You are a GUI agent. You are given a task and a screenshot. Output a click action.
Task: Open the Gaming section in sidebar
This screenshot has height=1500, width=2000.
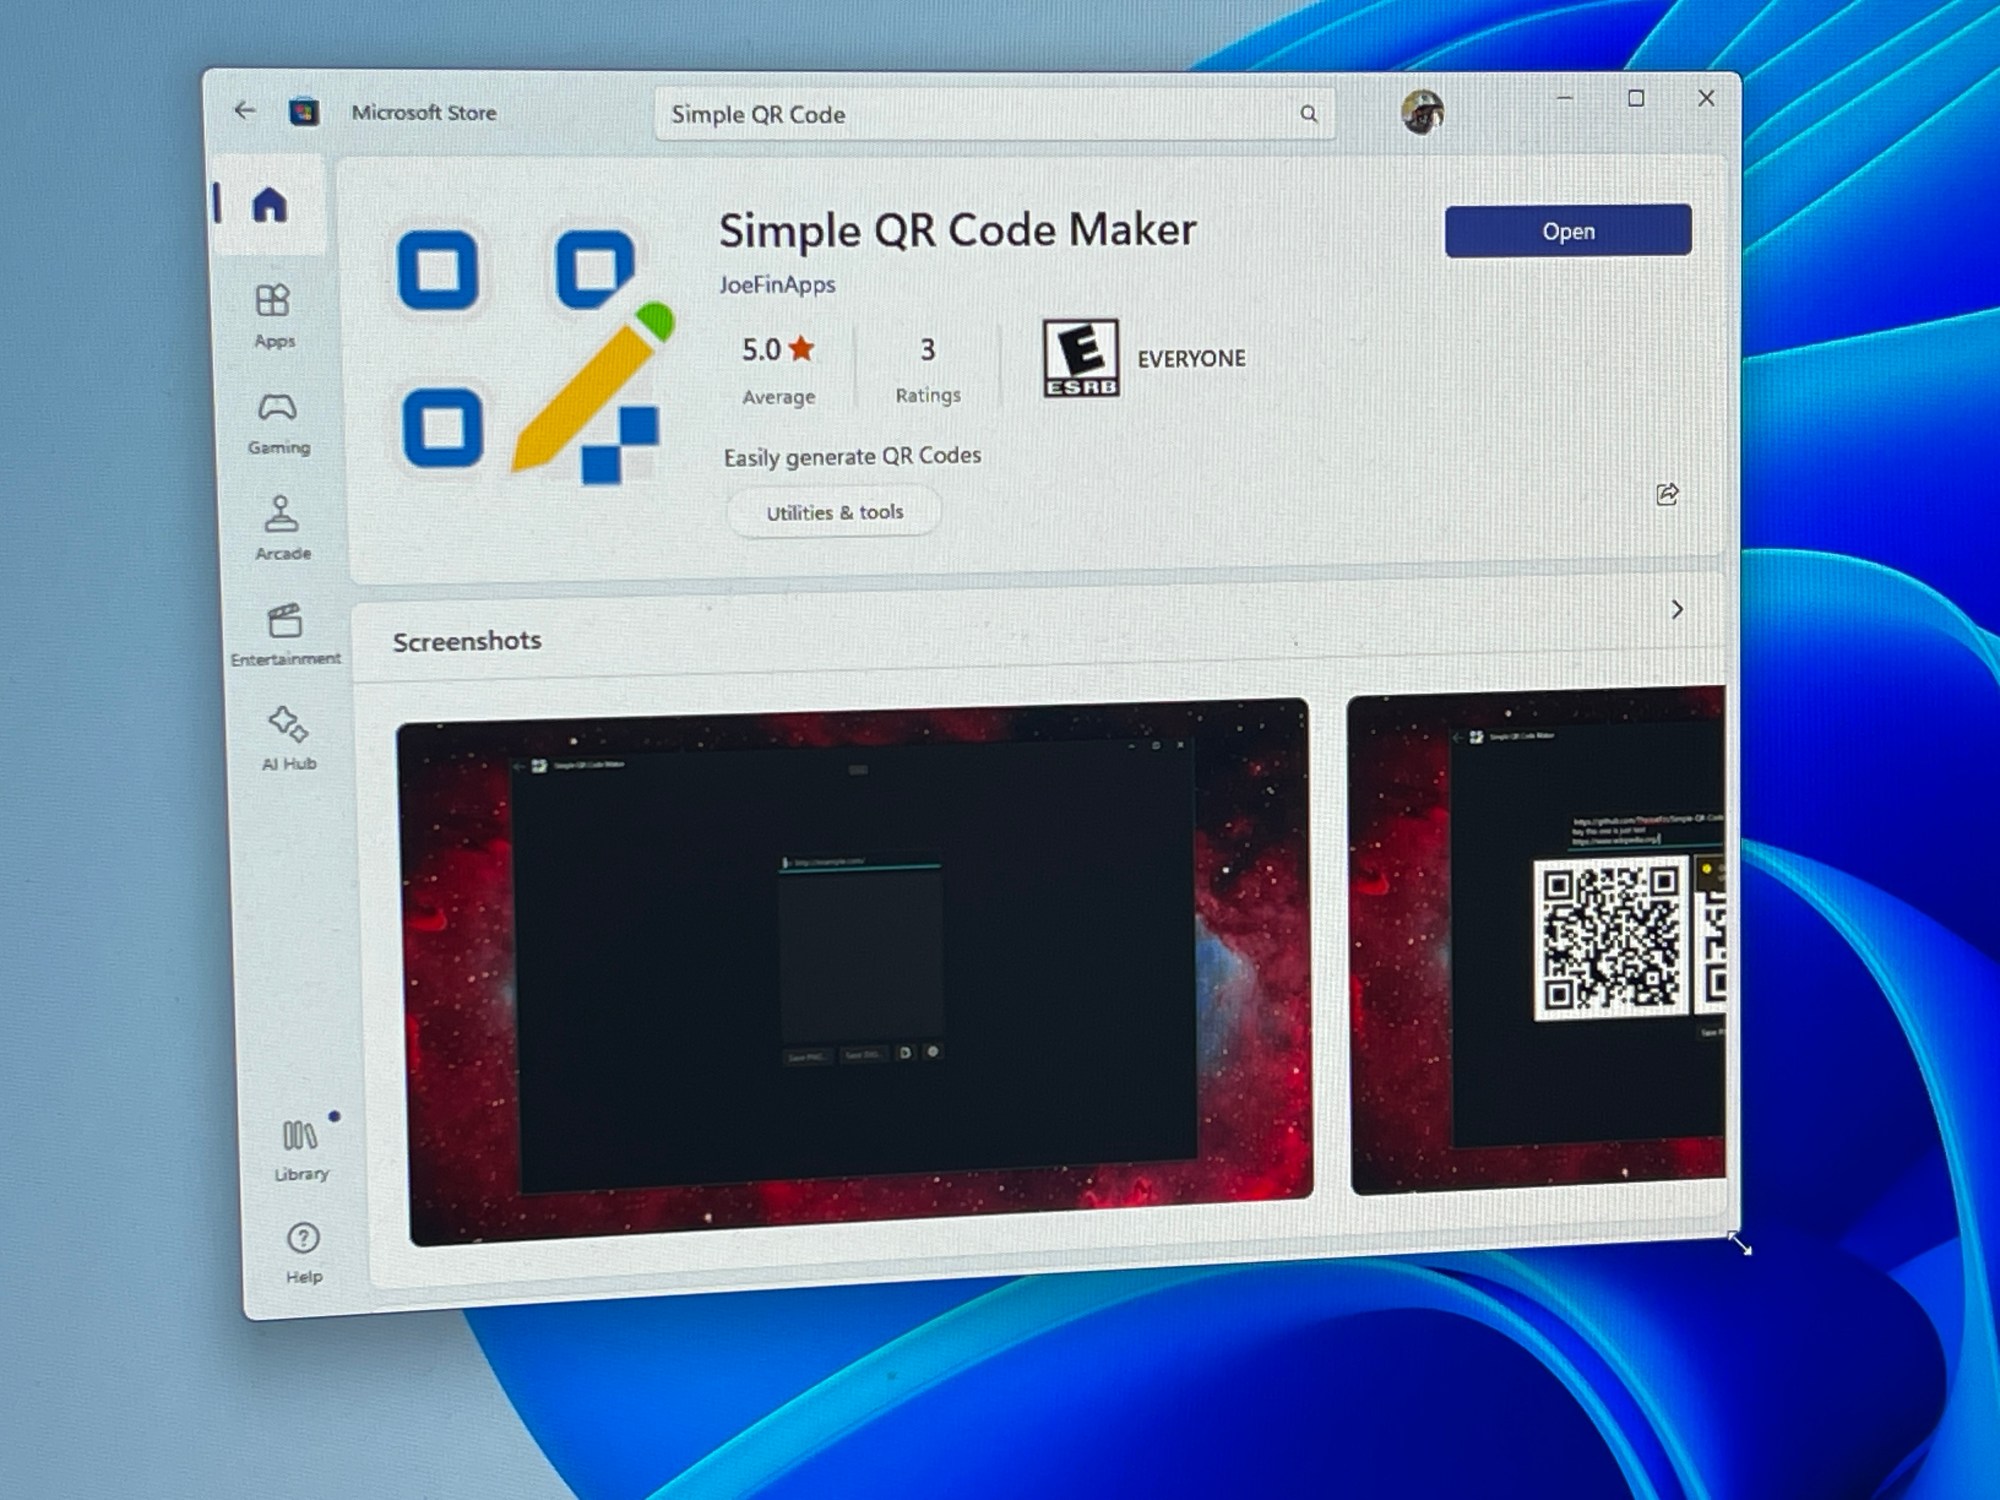[x=278, y=422]
